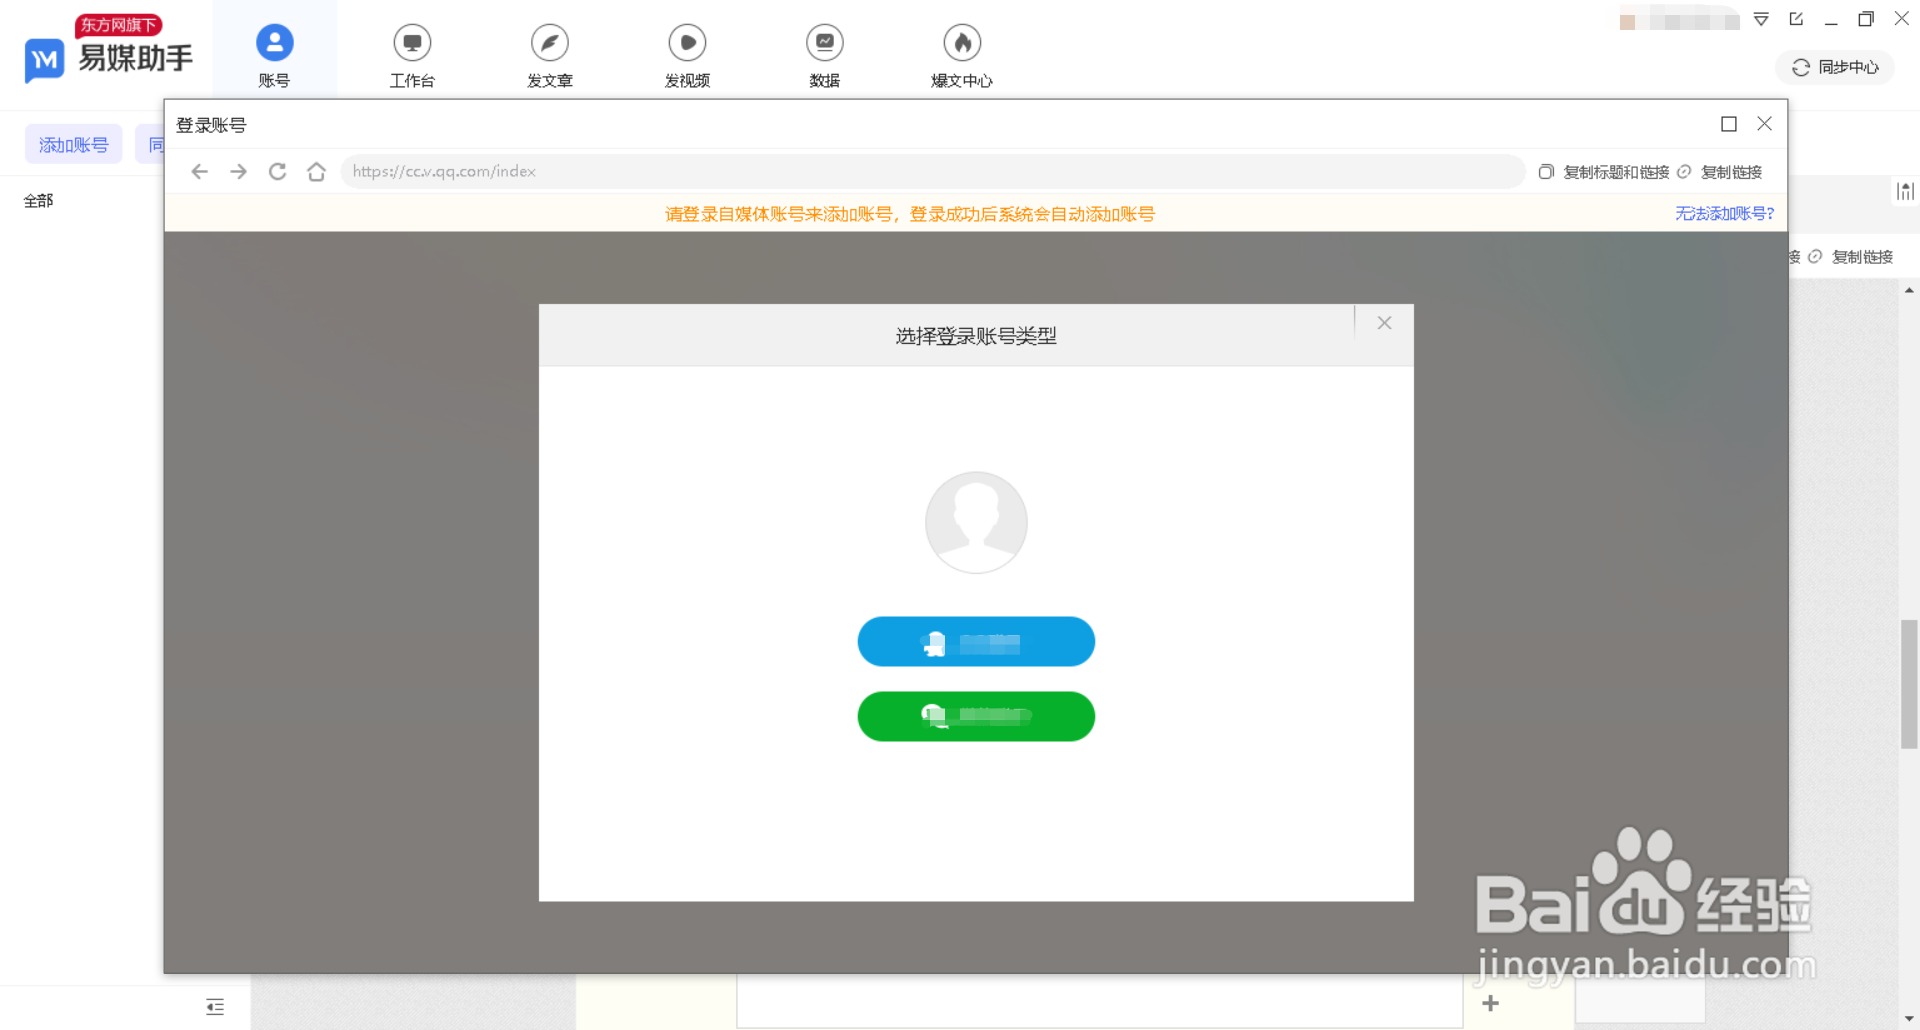This screenshot has height=1030, width=1920.
Task: Refresh the login page
Action: coord(277,171)
